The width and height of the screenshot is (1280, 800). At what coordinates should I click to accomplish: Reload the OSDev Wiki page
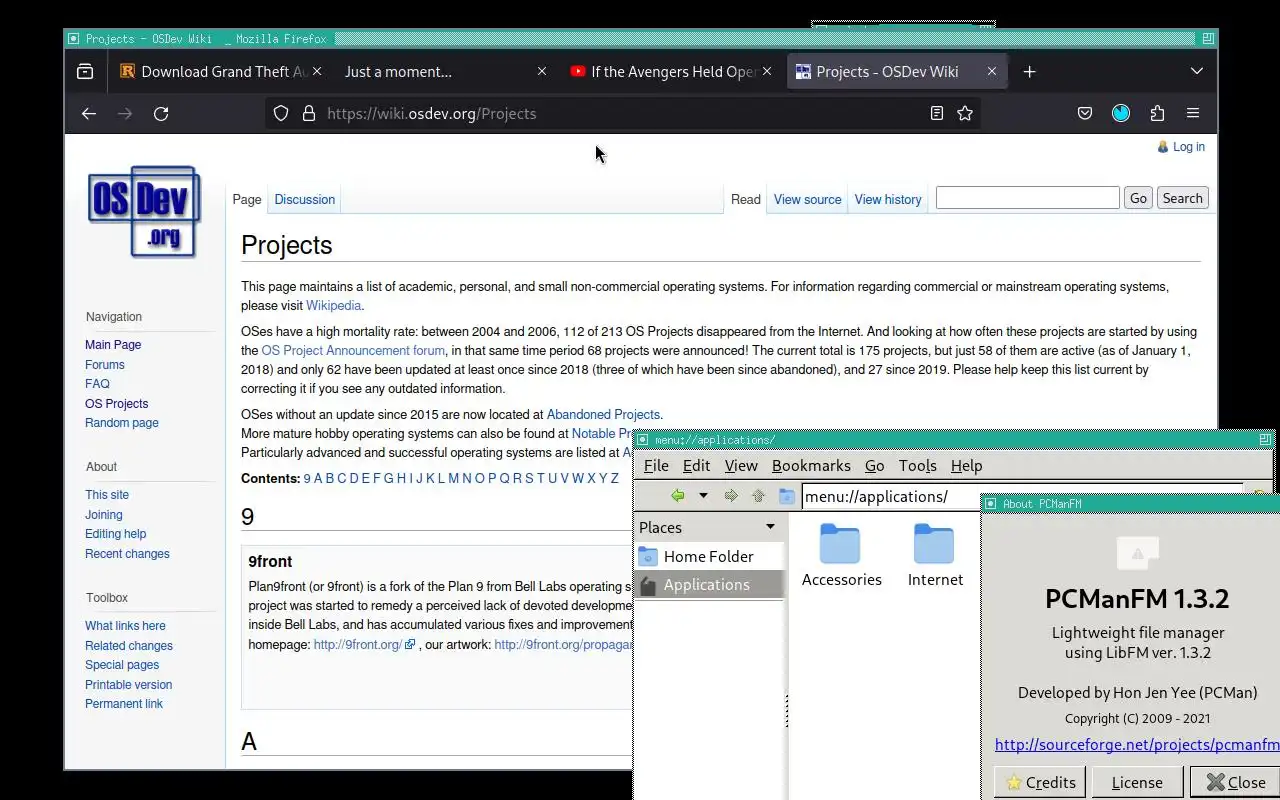click(x=161, y=114)
